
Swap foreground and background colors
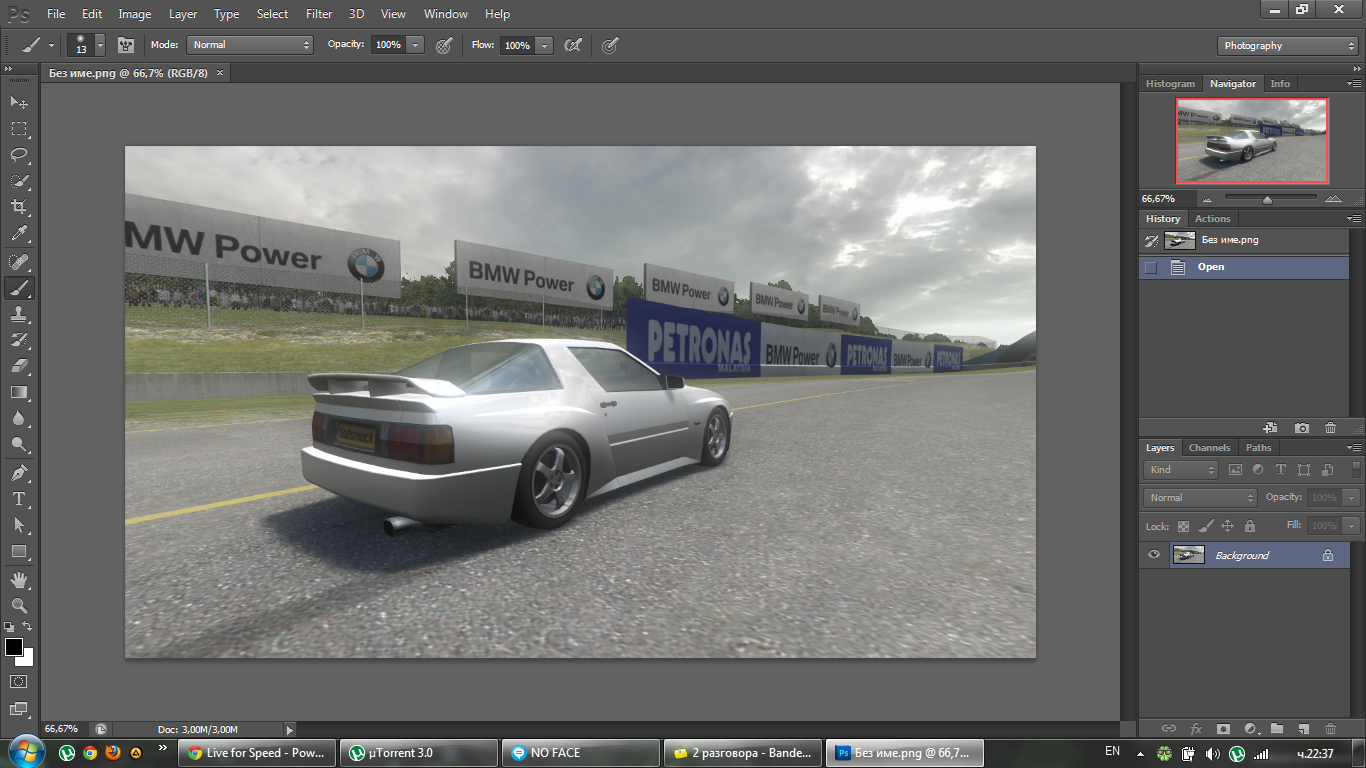(x=28, y=627)
